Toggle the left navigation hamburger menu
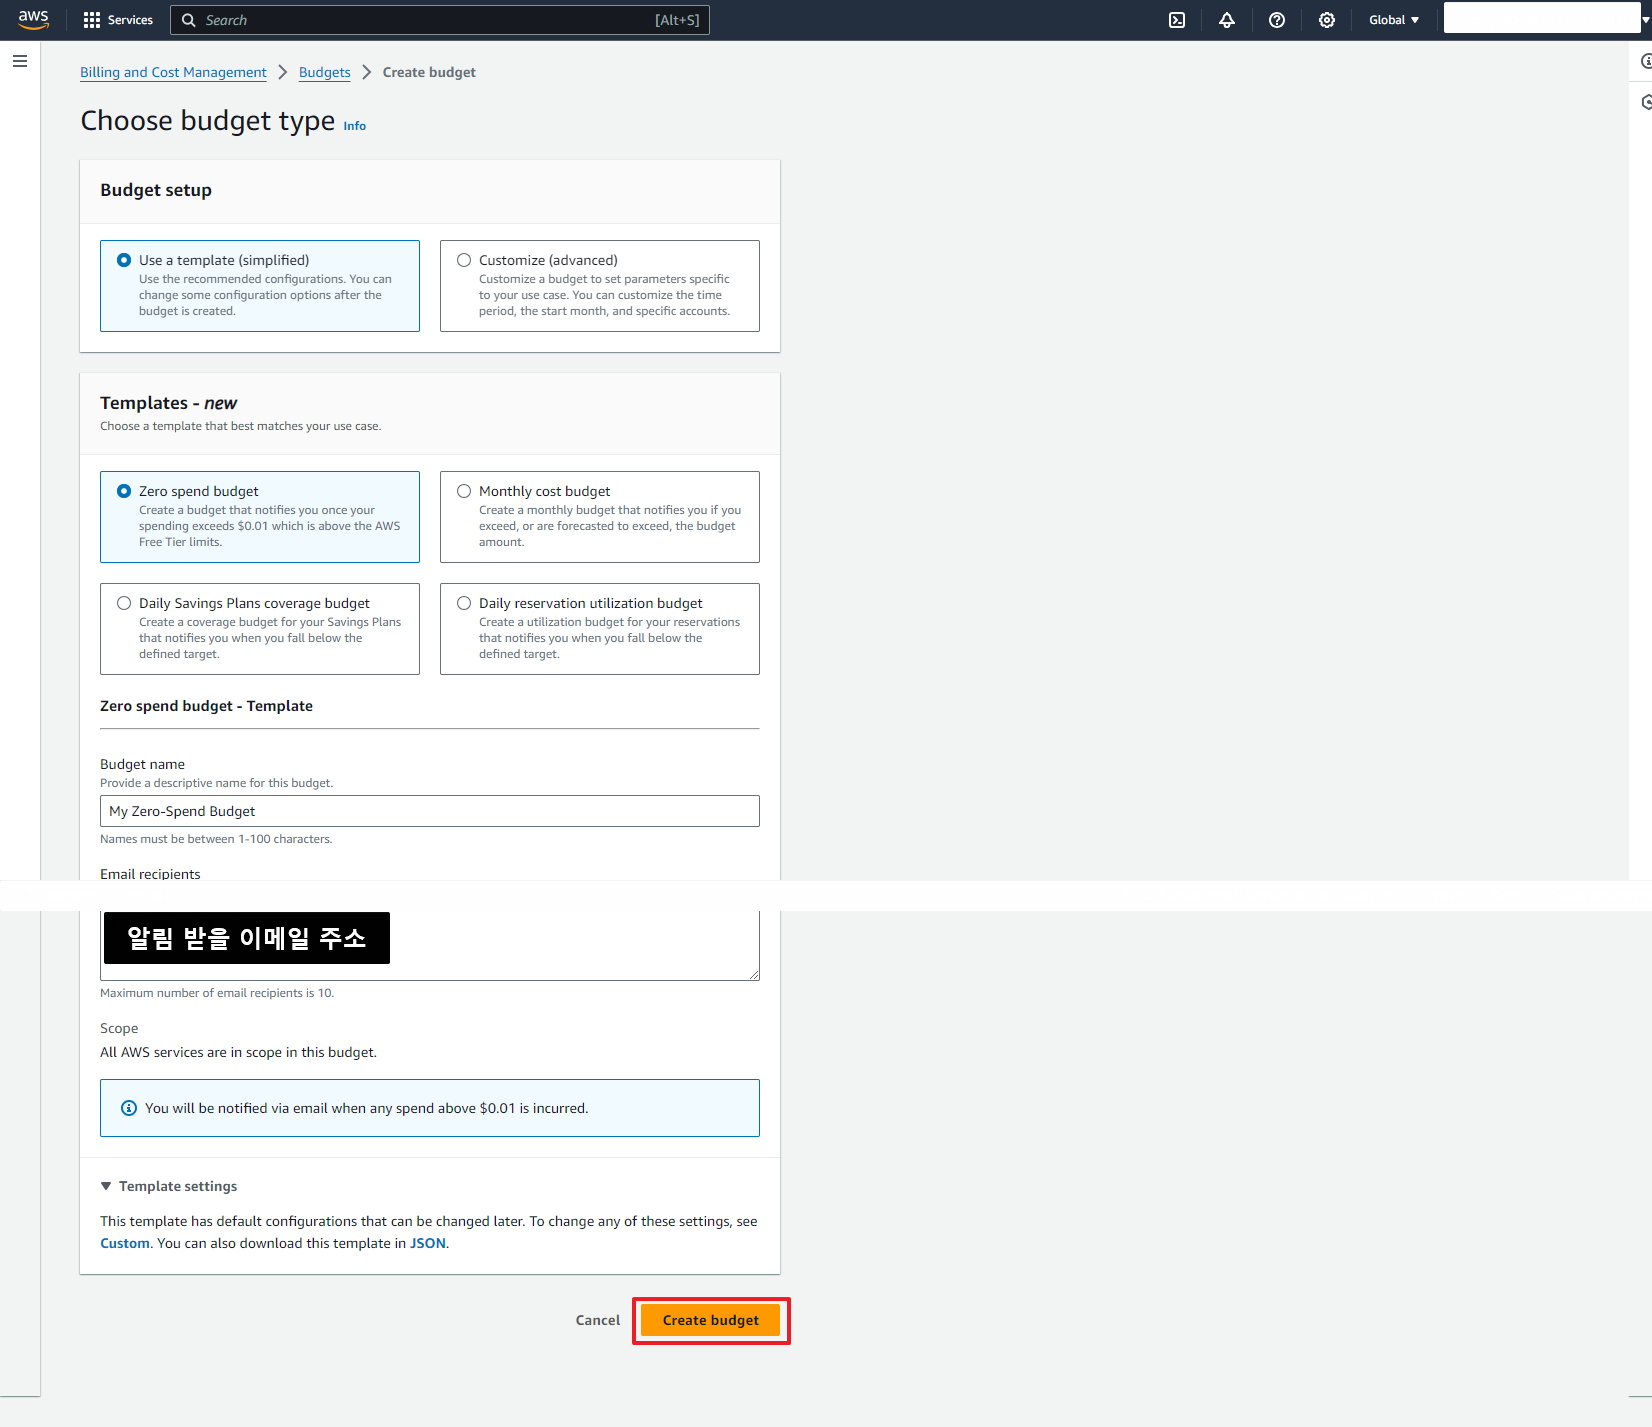 click(x=20, y=61)
